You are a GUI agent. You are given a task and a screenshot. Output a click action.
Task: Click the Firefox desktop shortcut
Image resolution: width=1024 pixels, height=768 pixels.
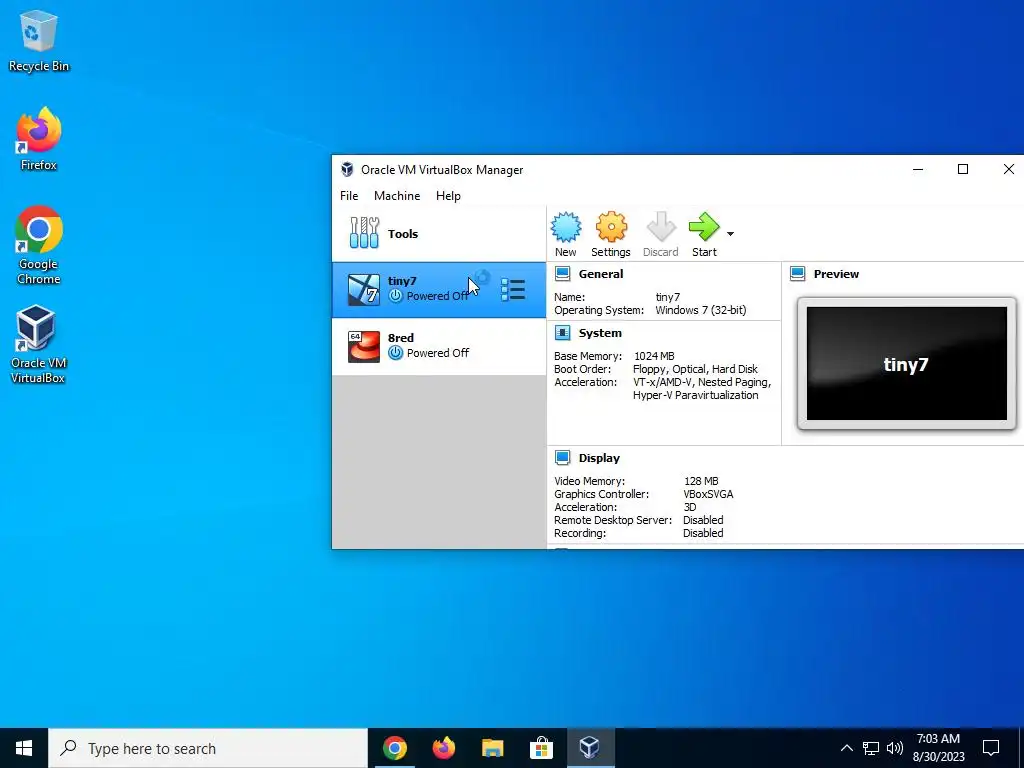[39, 139]
